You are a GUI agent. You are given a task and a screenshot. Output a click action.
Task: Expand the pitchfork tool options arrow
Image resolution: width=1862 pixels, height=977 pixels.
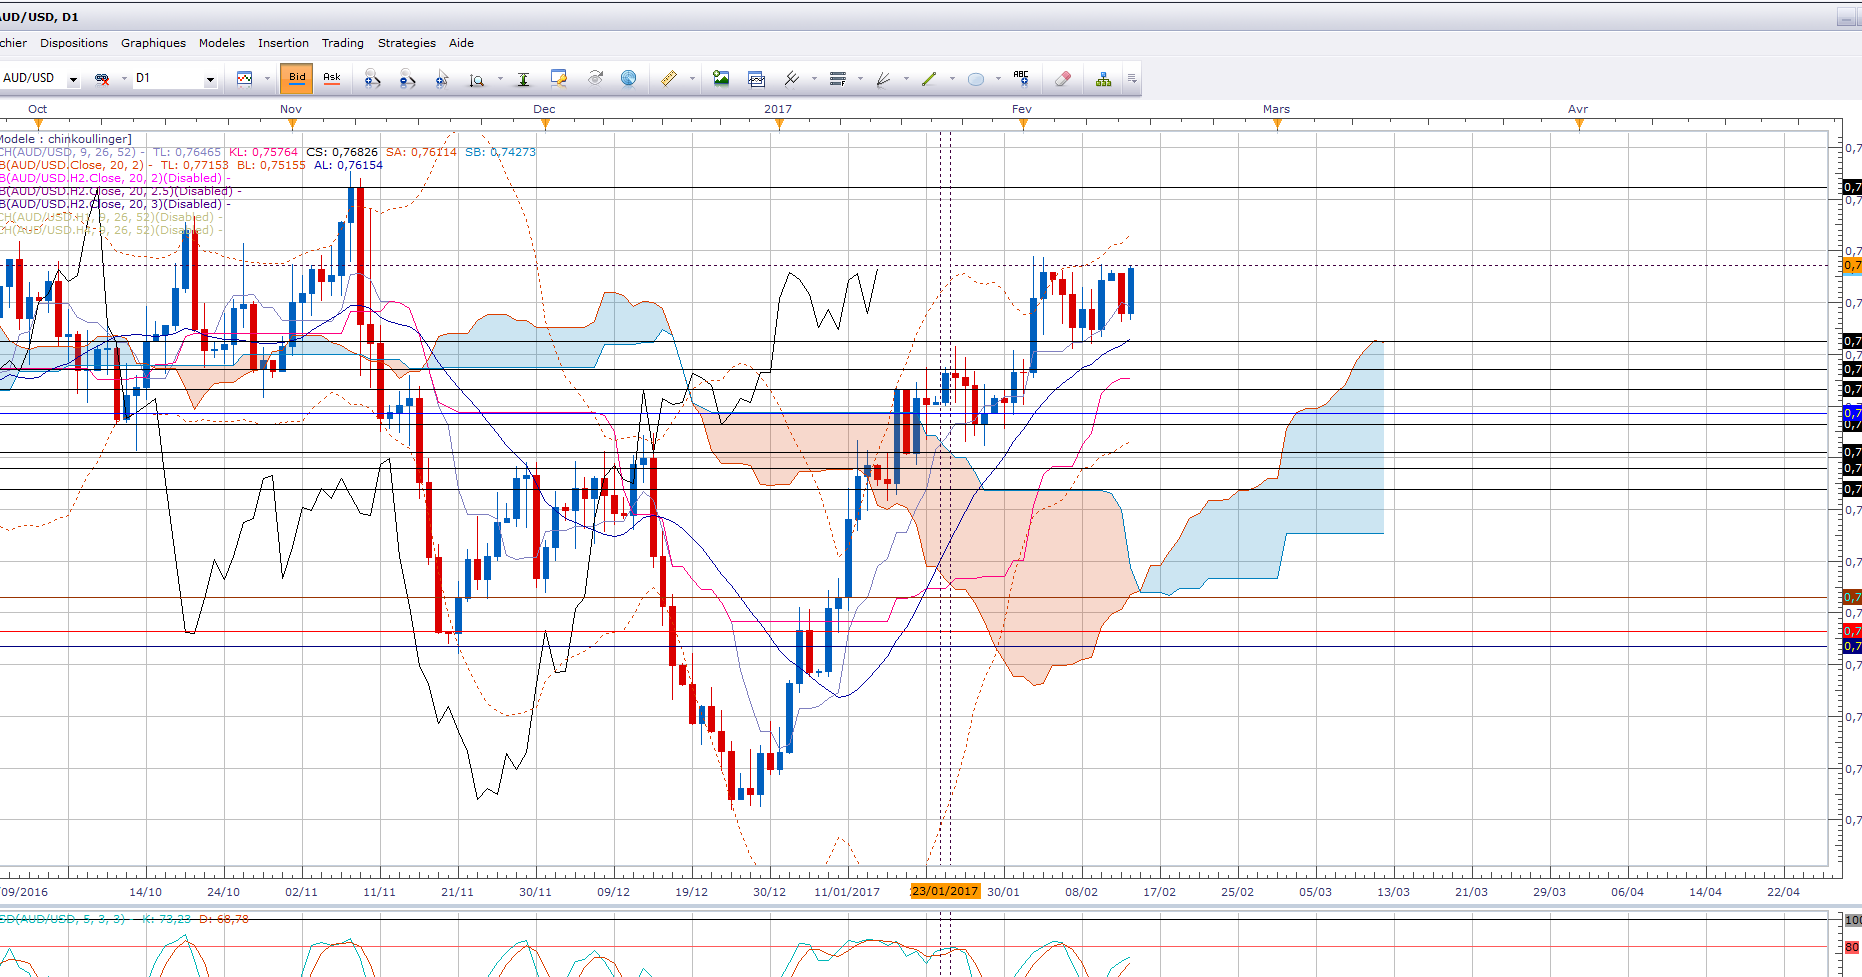[814, 78]
